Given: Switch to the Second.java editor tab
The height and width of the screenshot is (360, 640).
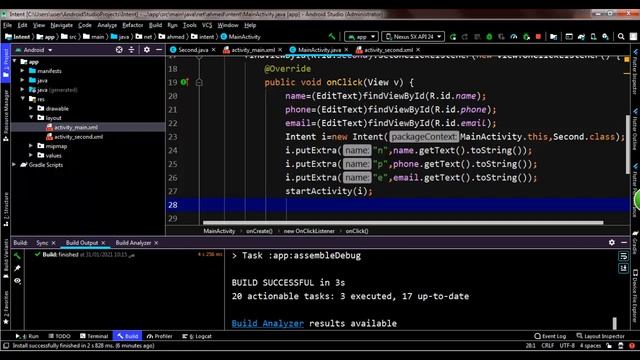Looking at the screenshot, I should [x=193, y=50].
